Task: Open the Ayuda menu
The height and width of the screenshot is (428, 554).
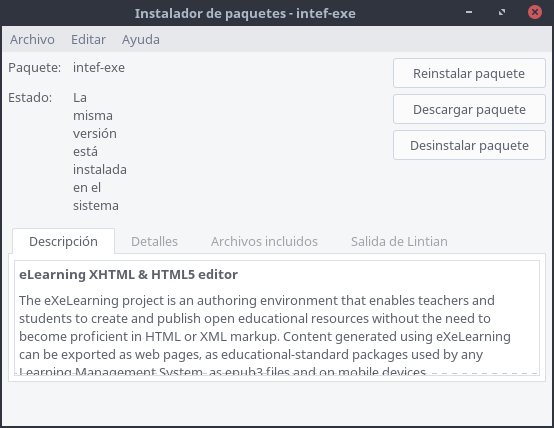Action: 141,40
